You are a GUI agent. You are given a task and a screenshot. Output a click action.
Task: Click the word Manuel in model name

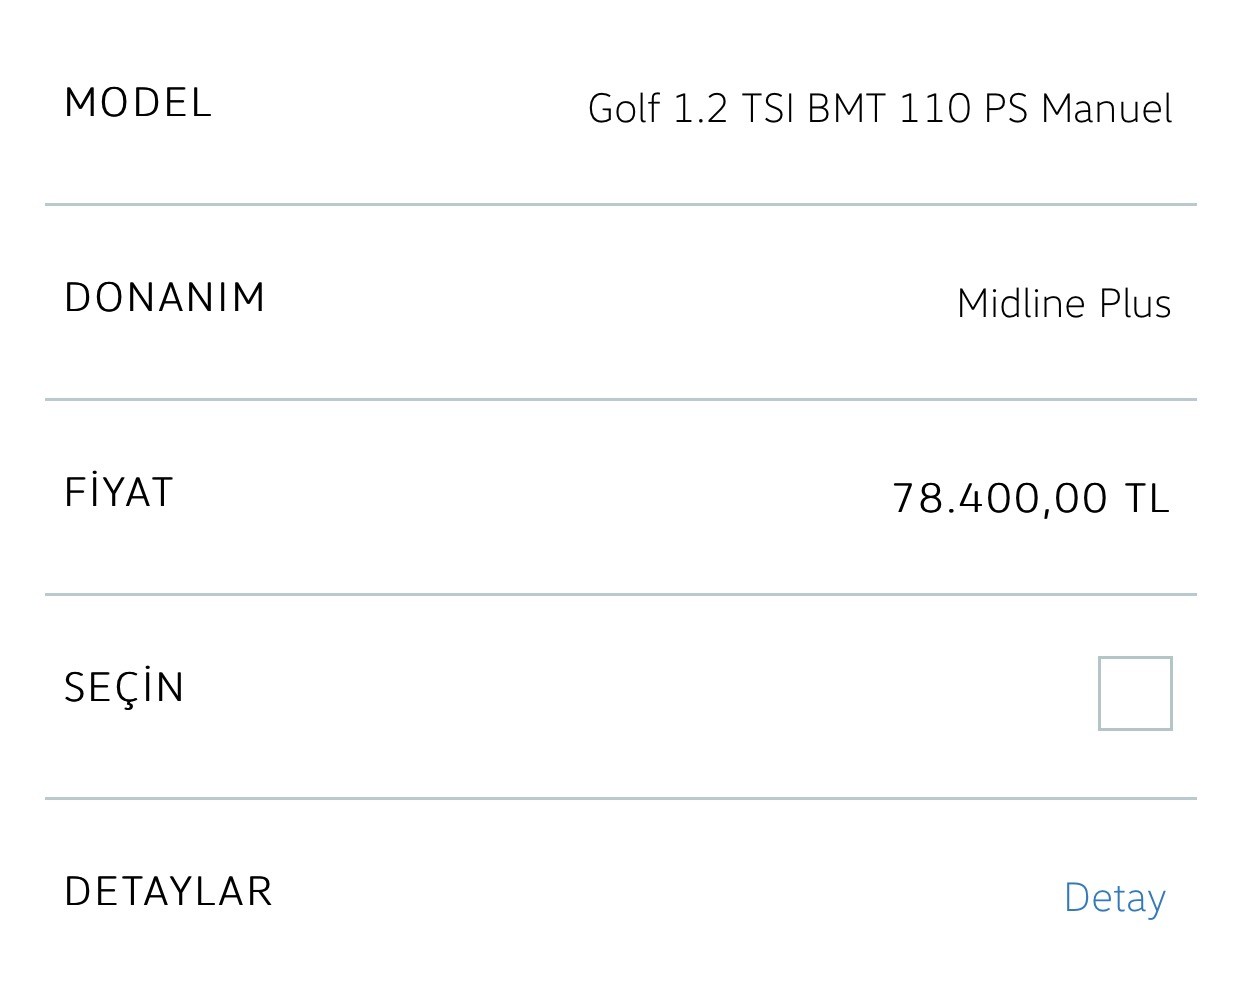pyautogui.click(x=1106, y=108)
